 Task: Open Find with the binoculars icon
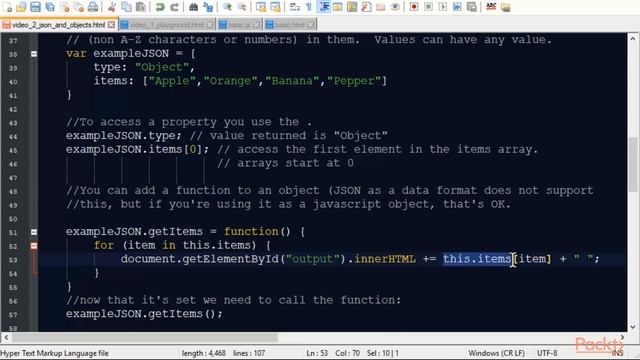coord(193,7)
